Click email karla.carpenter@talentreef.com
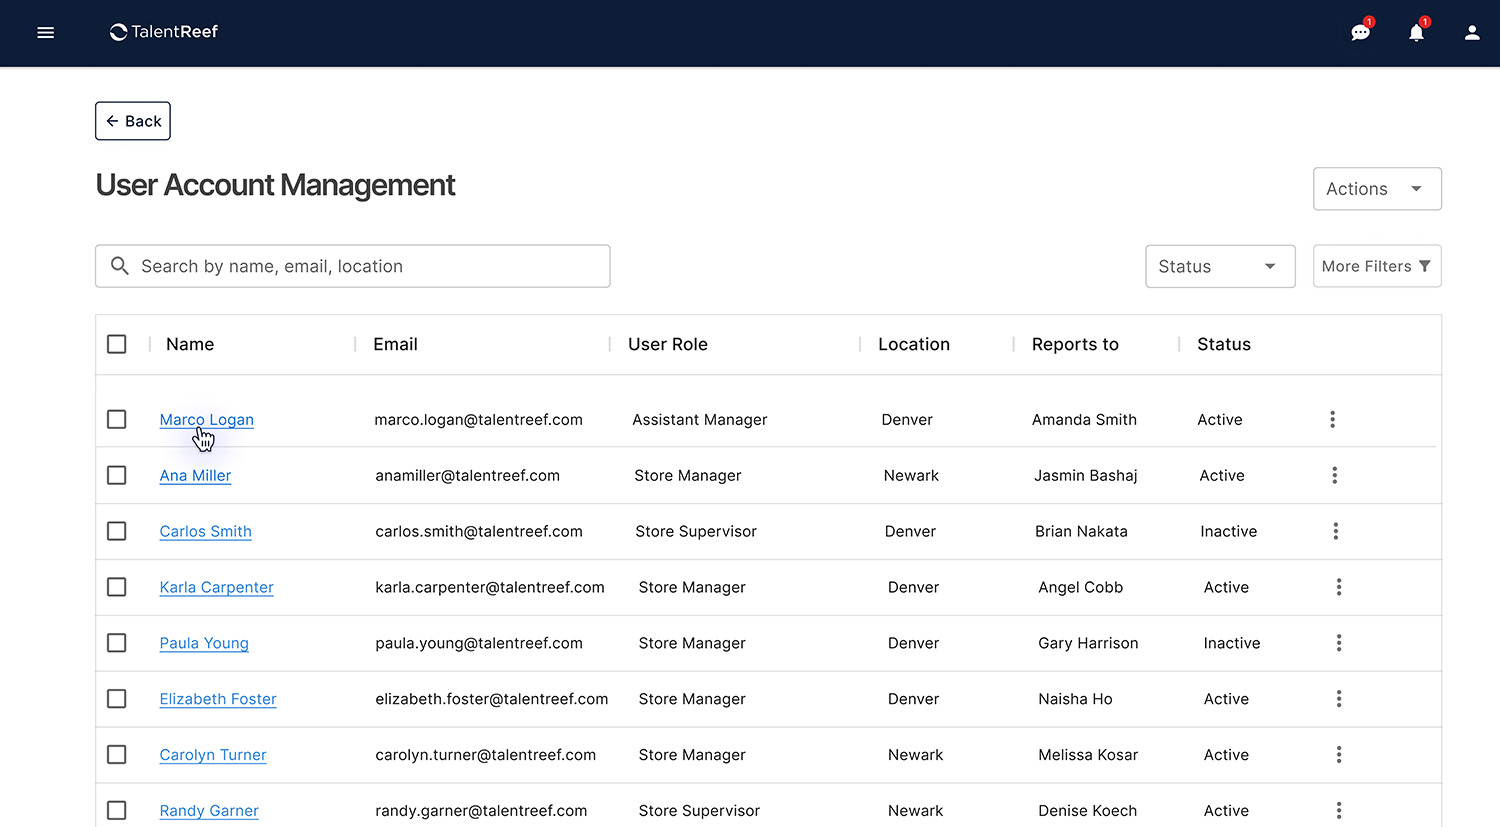 point(490,588)
